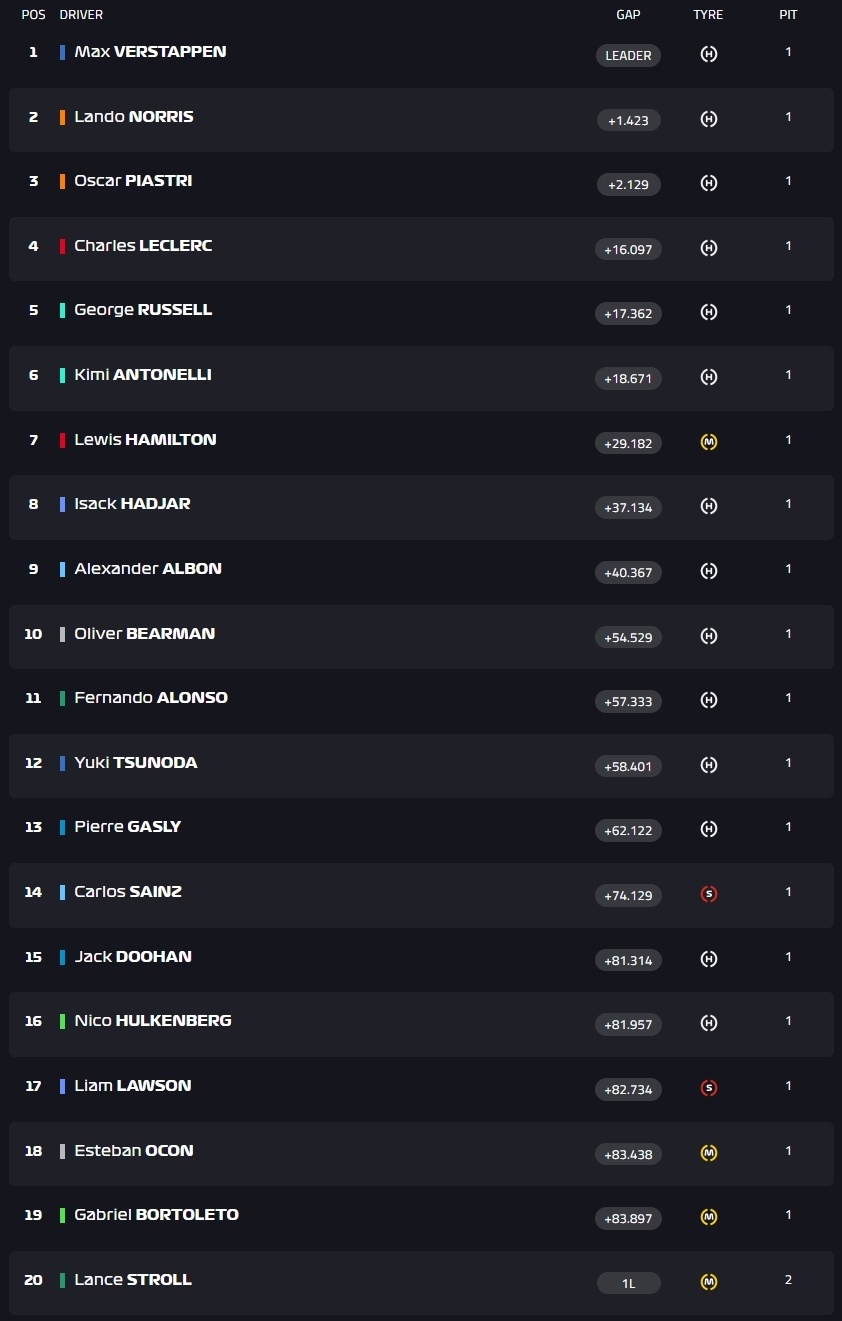This screenshot has height=1321, width=842.
Task: Click Ocon's medium tyre icon
Action: click(708, 1153)
